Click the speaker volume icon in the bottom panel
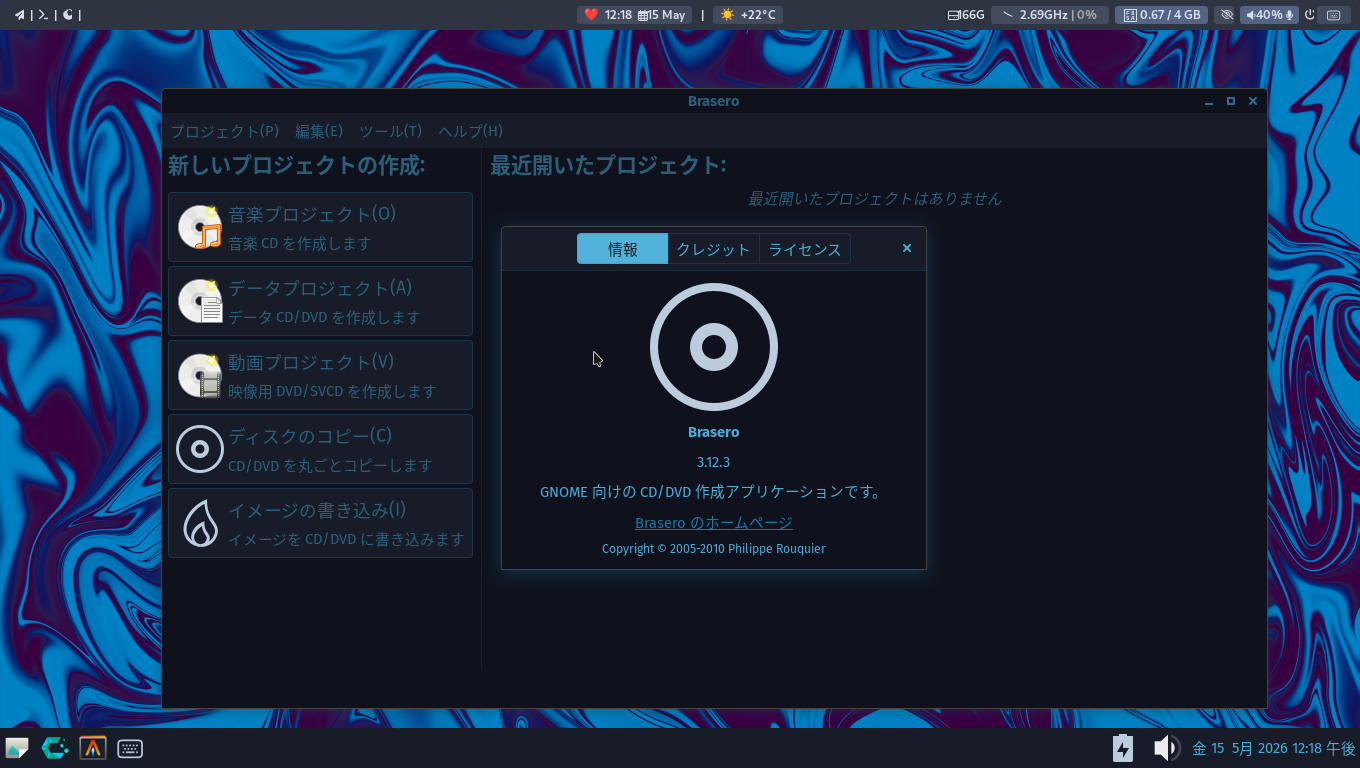 coord(1165,748)
